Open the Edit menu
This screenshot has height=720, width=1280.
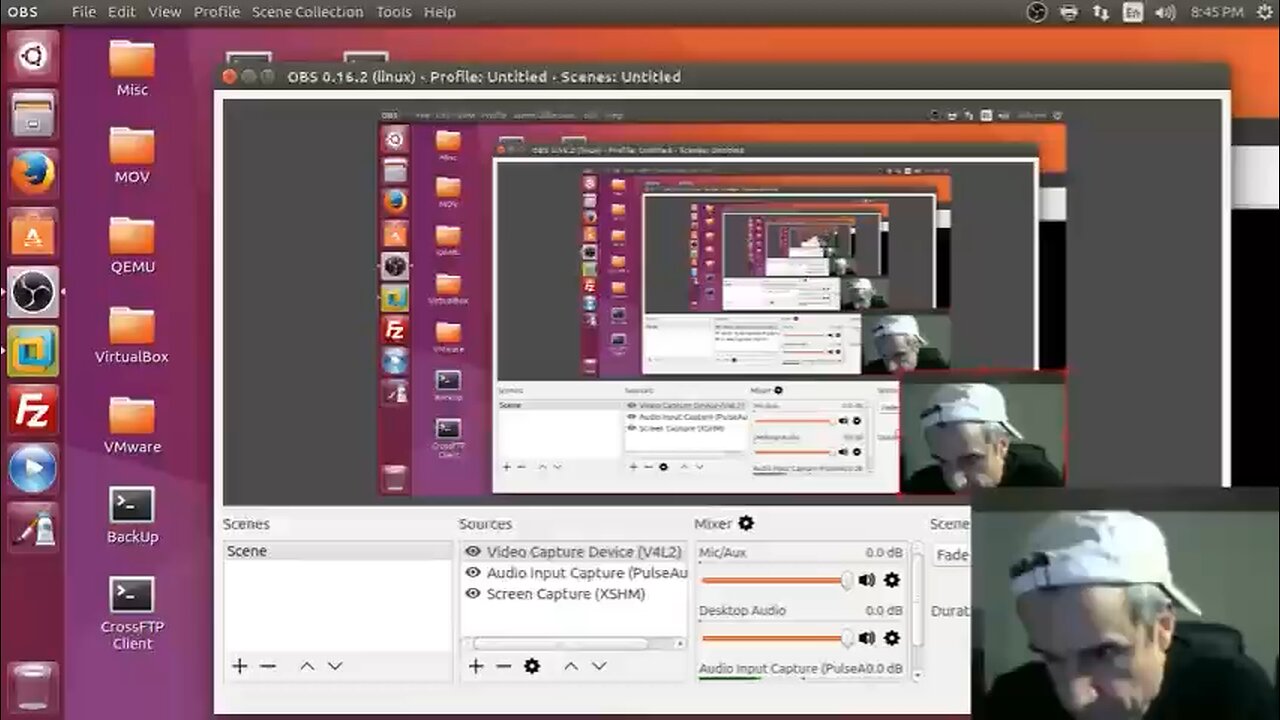click(x=122, y=12)
